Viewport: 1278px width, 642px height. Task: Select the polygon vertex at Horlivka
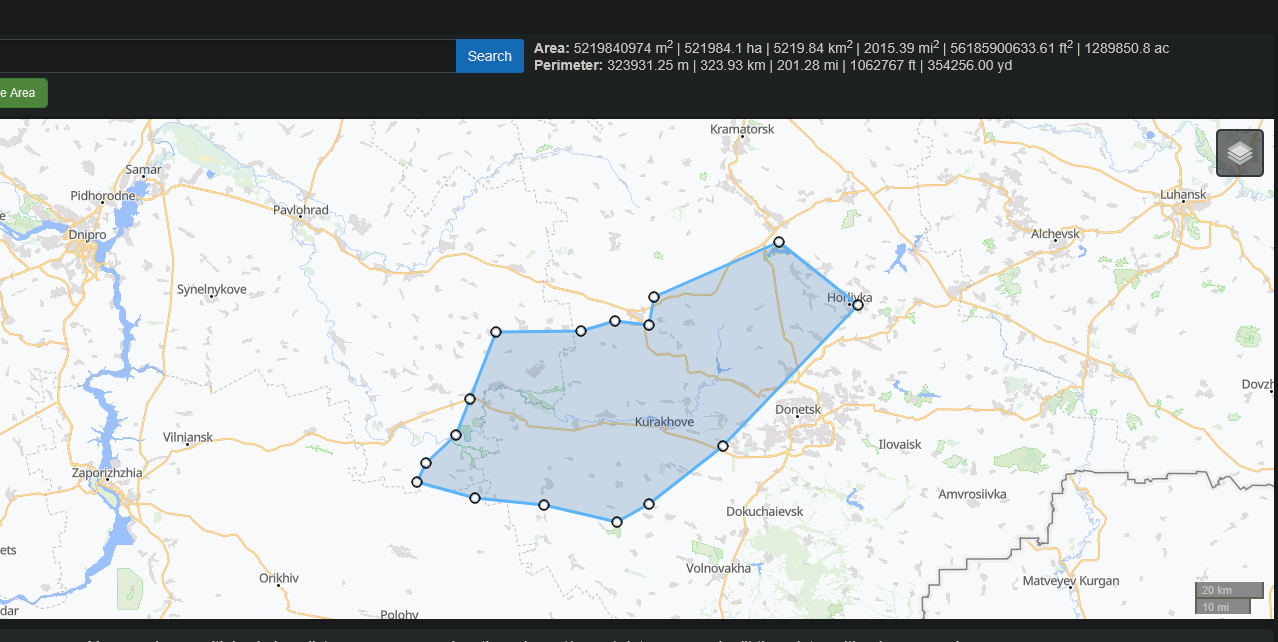pyautogui.click(x=858, y=305)
